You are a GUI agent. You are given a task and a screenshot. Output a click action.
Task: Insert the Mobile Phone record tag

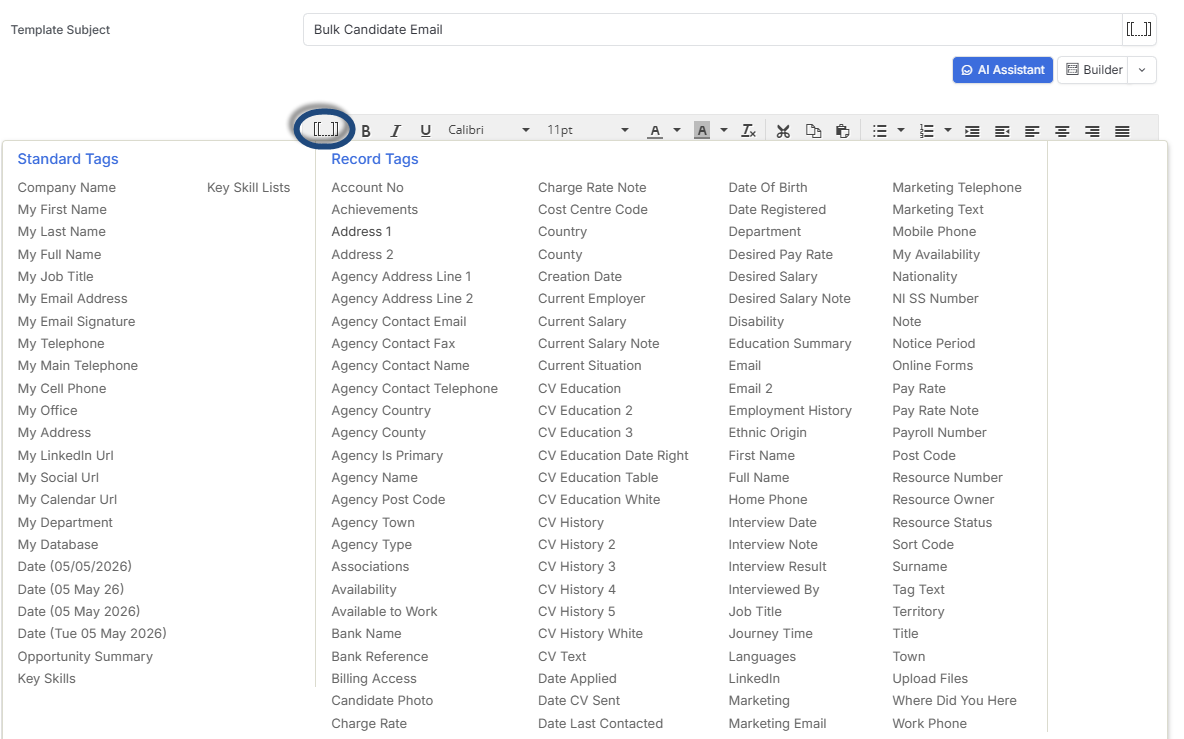[x=934, y=232]
